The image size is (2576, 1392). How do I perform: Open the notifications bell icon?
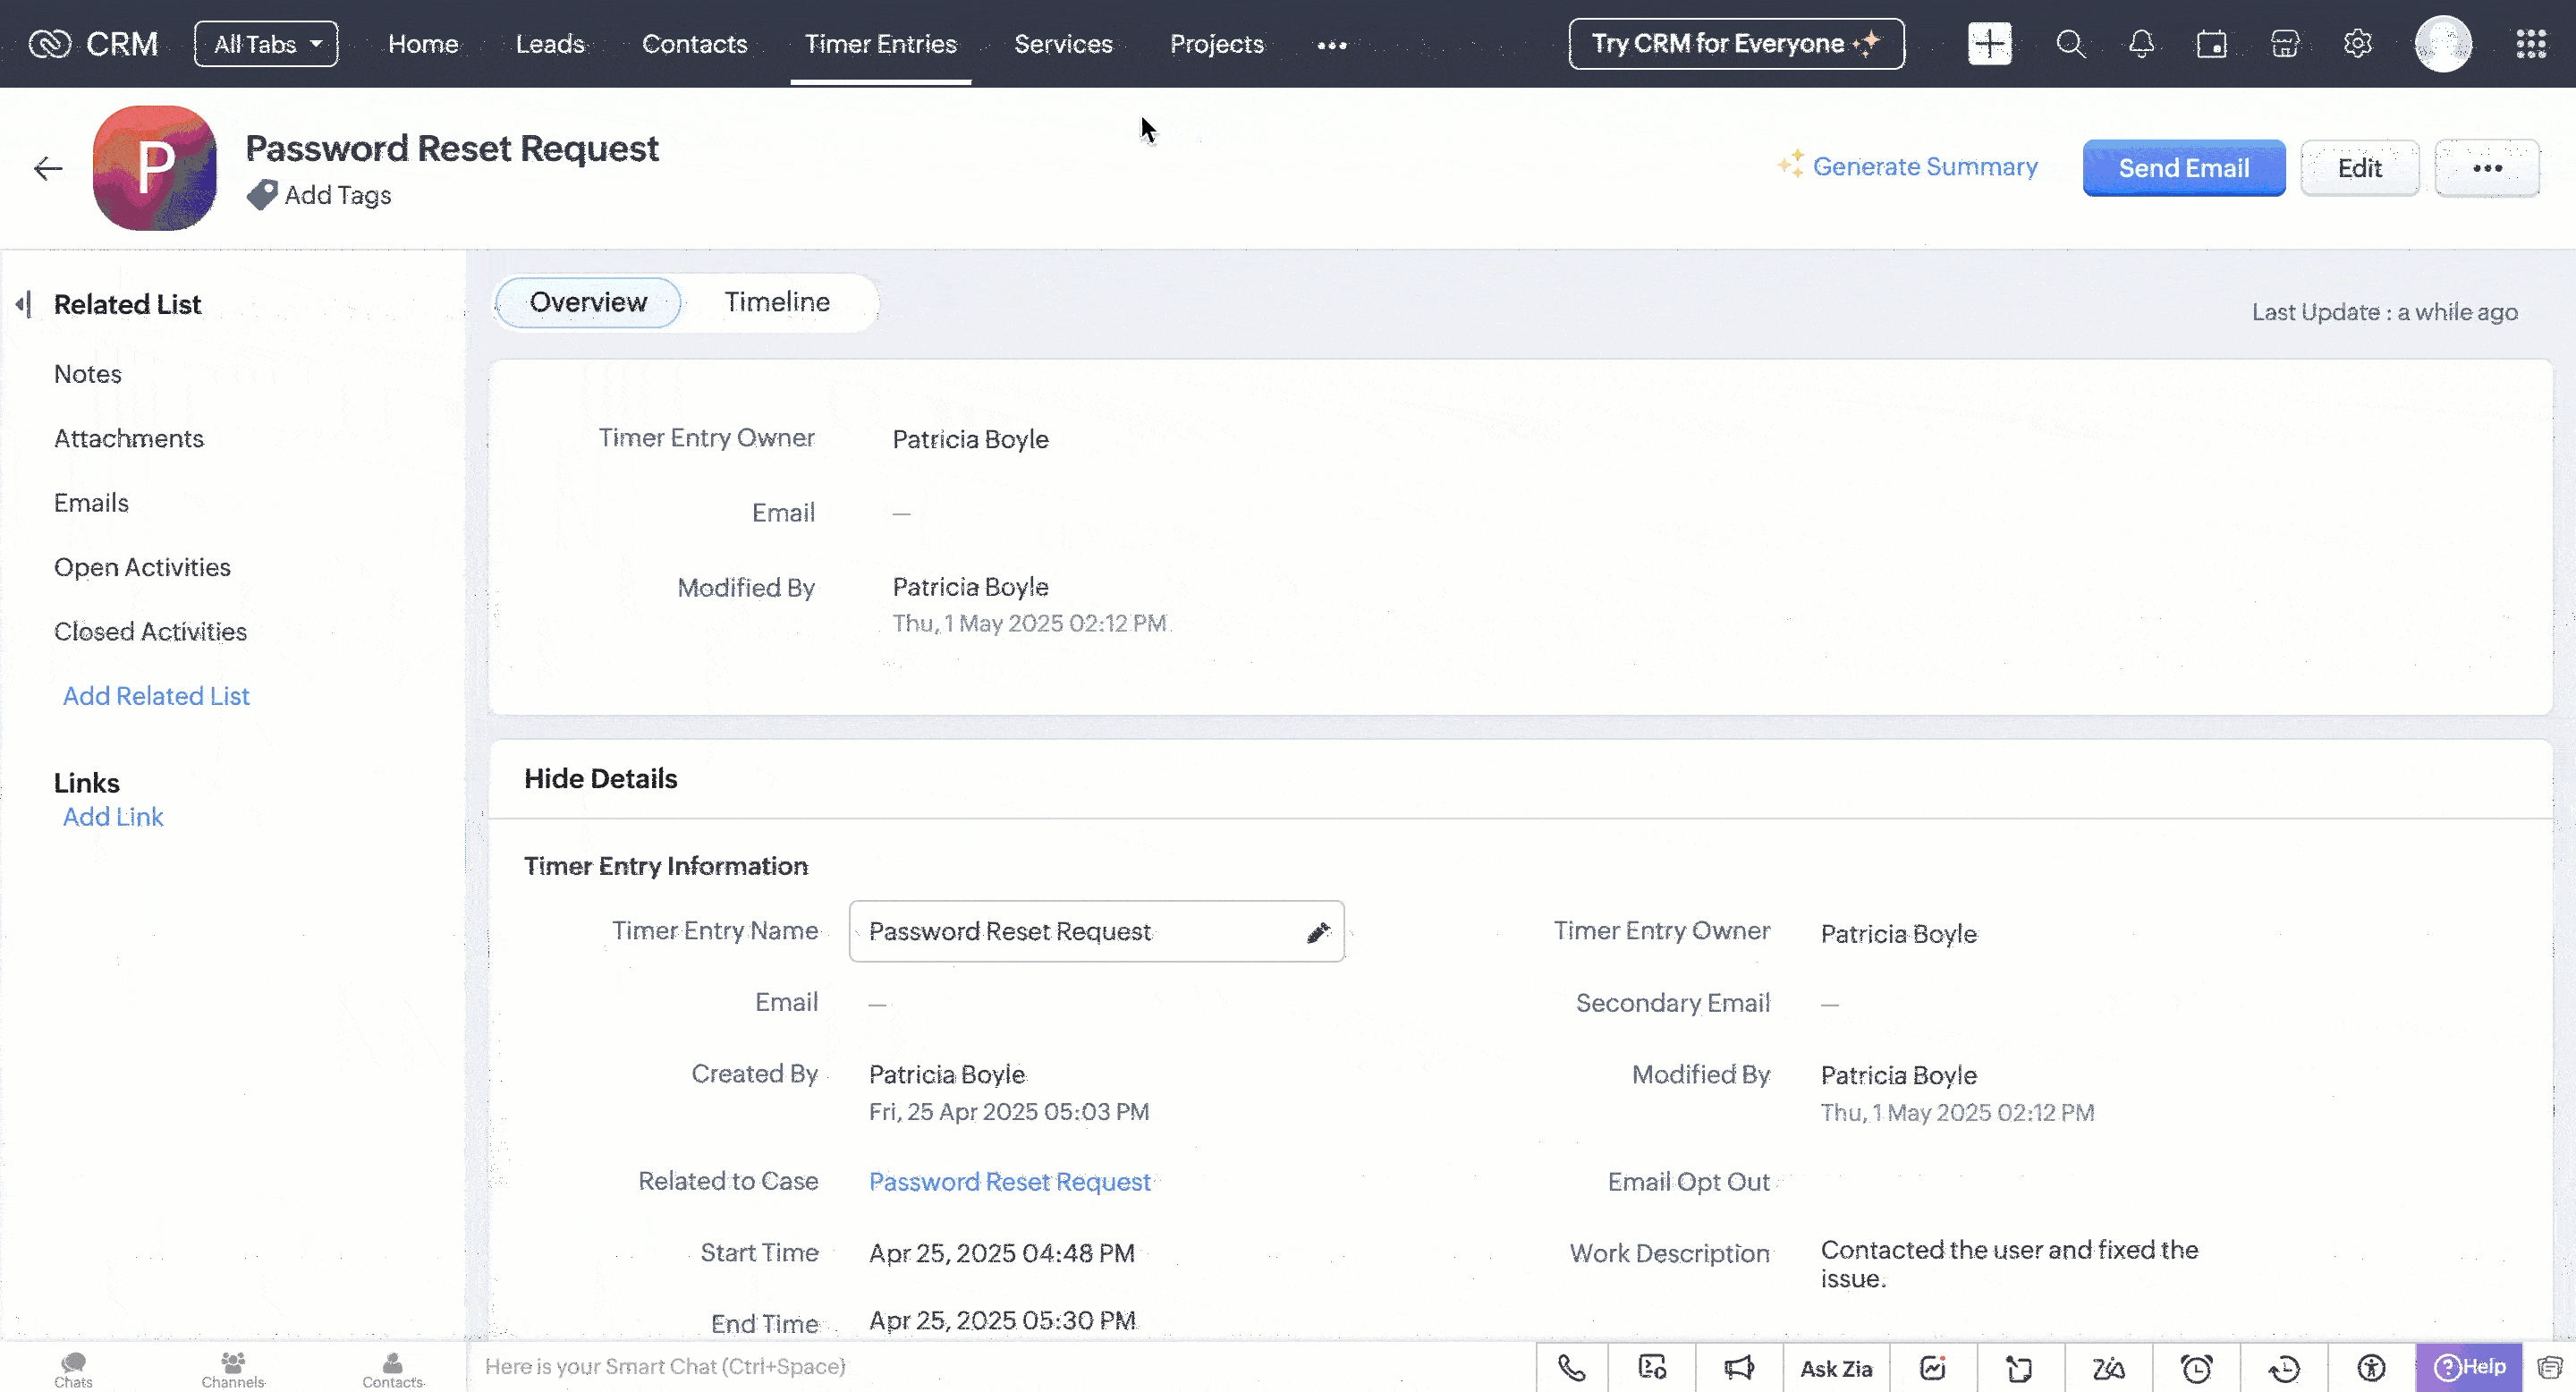coord(2141,44)
